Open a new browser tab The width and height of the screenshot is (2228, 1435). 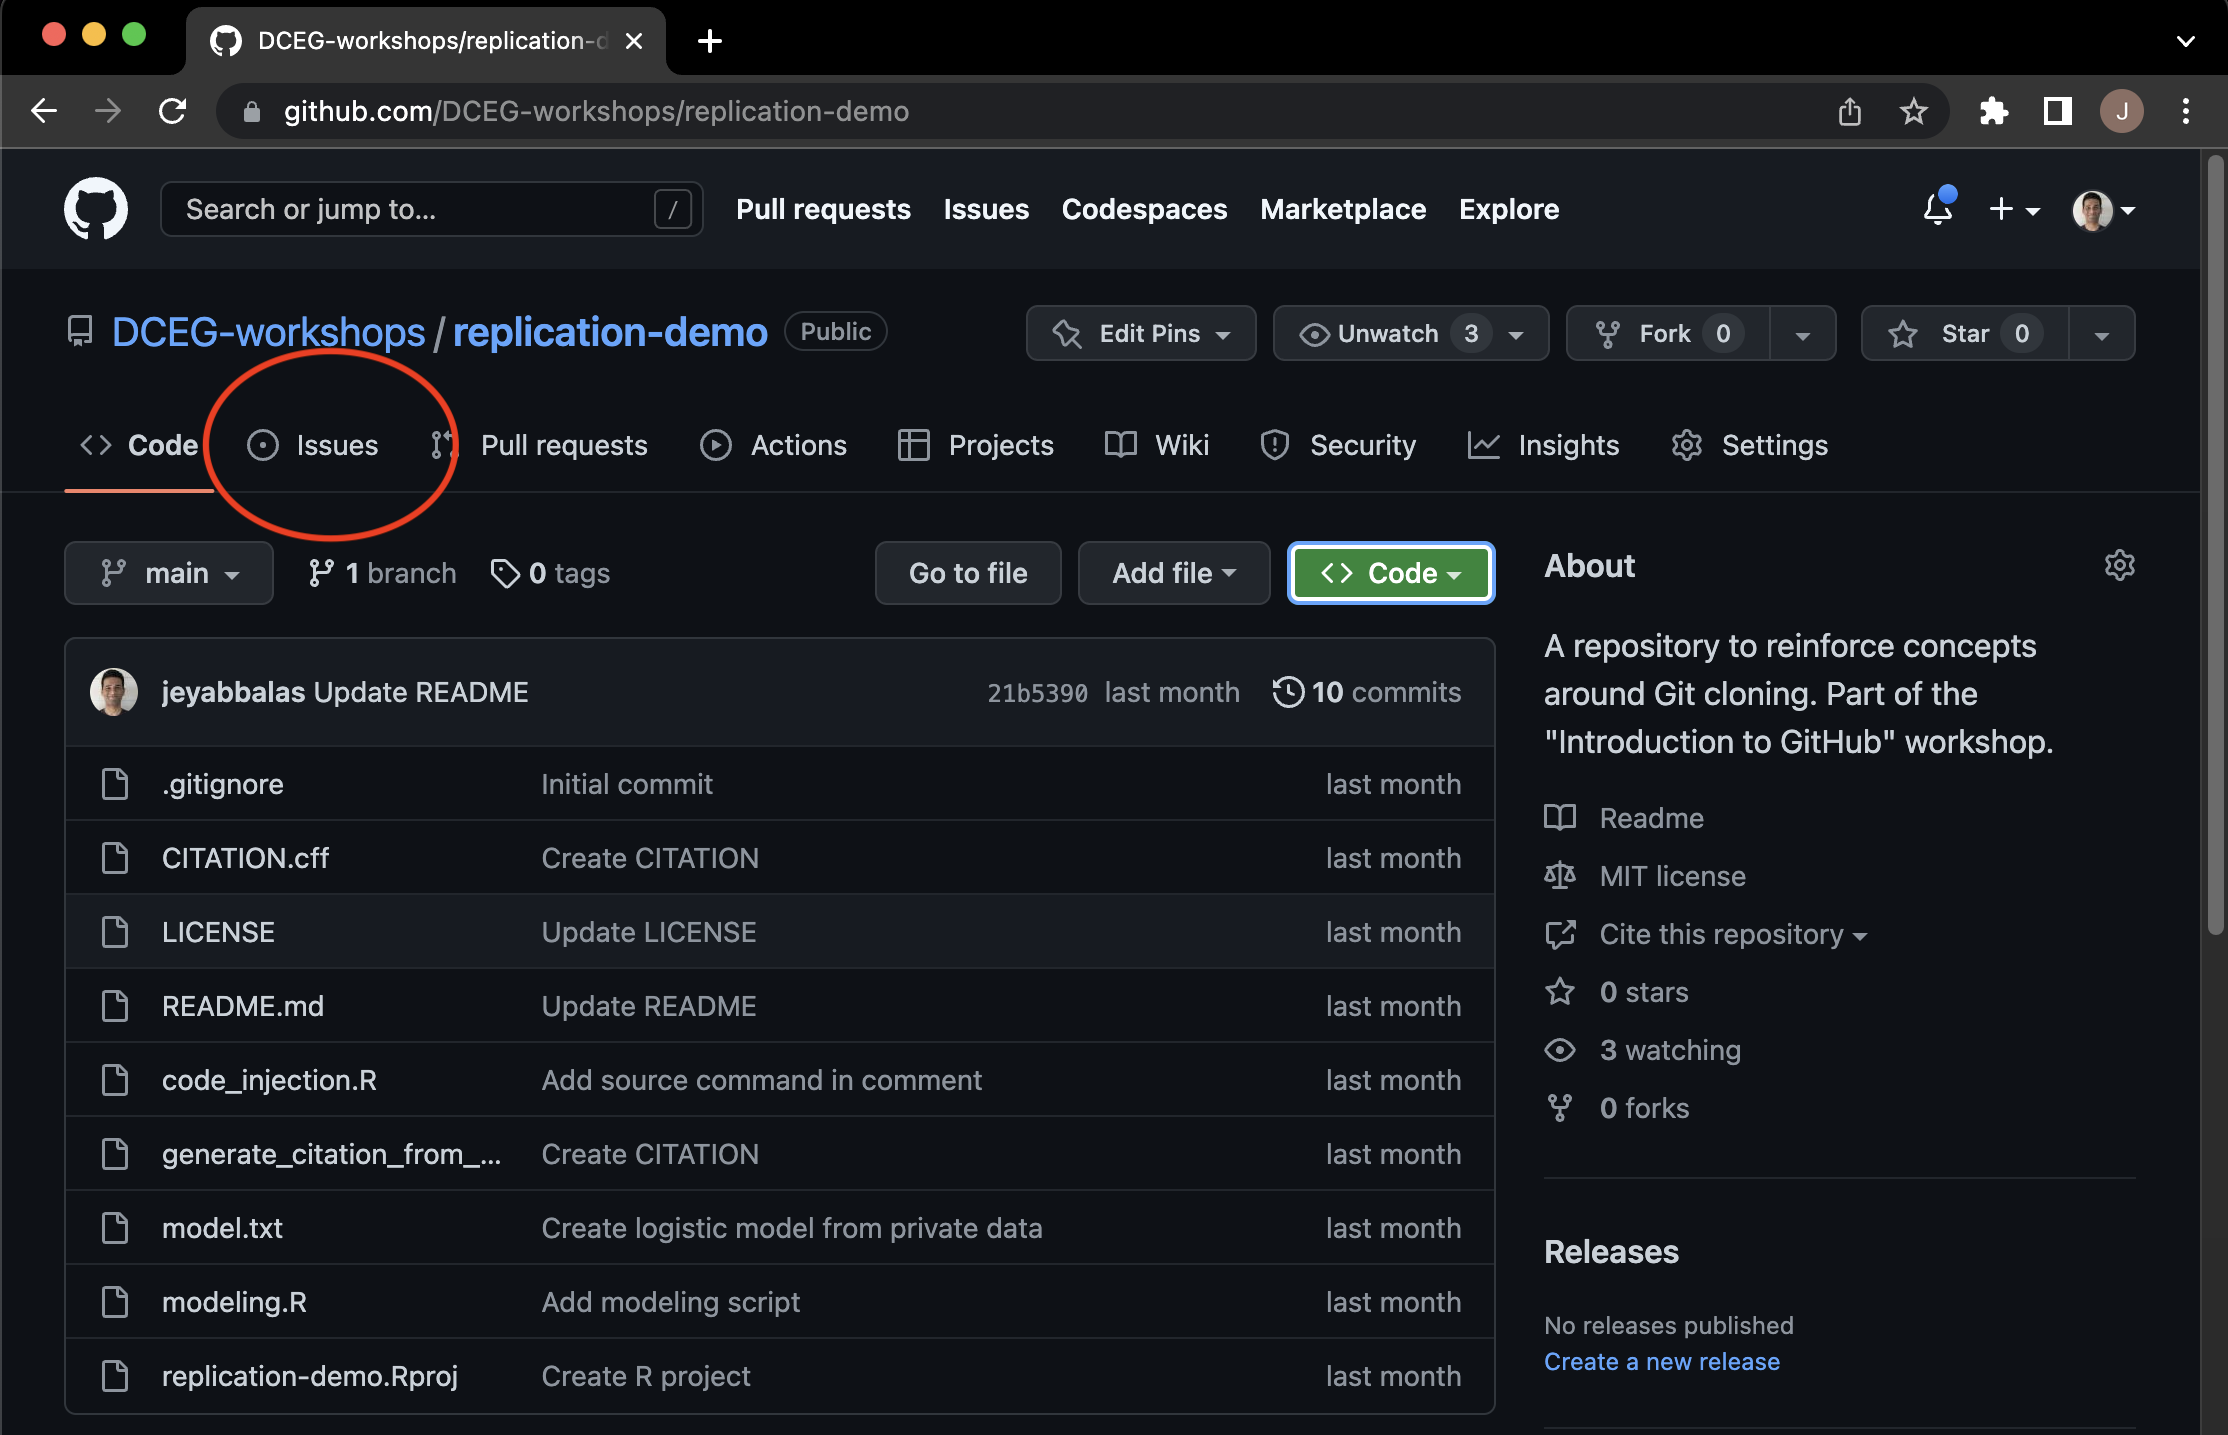click(710, 41)
